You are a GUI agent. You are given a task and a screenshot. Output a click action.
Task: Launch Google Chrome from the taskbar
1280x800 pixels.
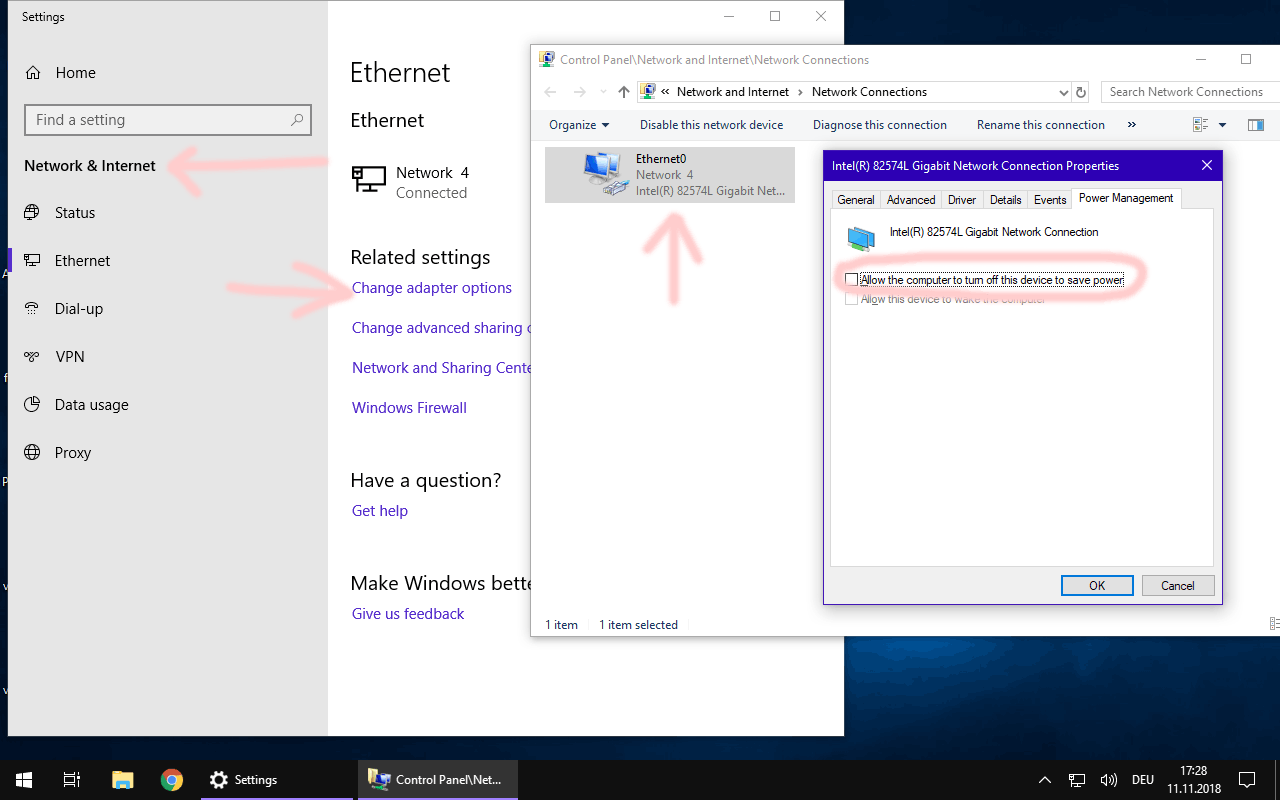(x=172, y=780)
